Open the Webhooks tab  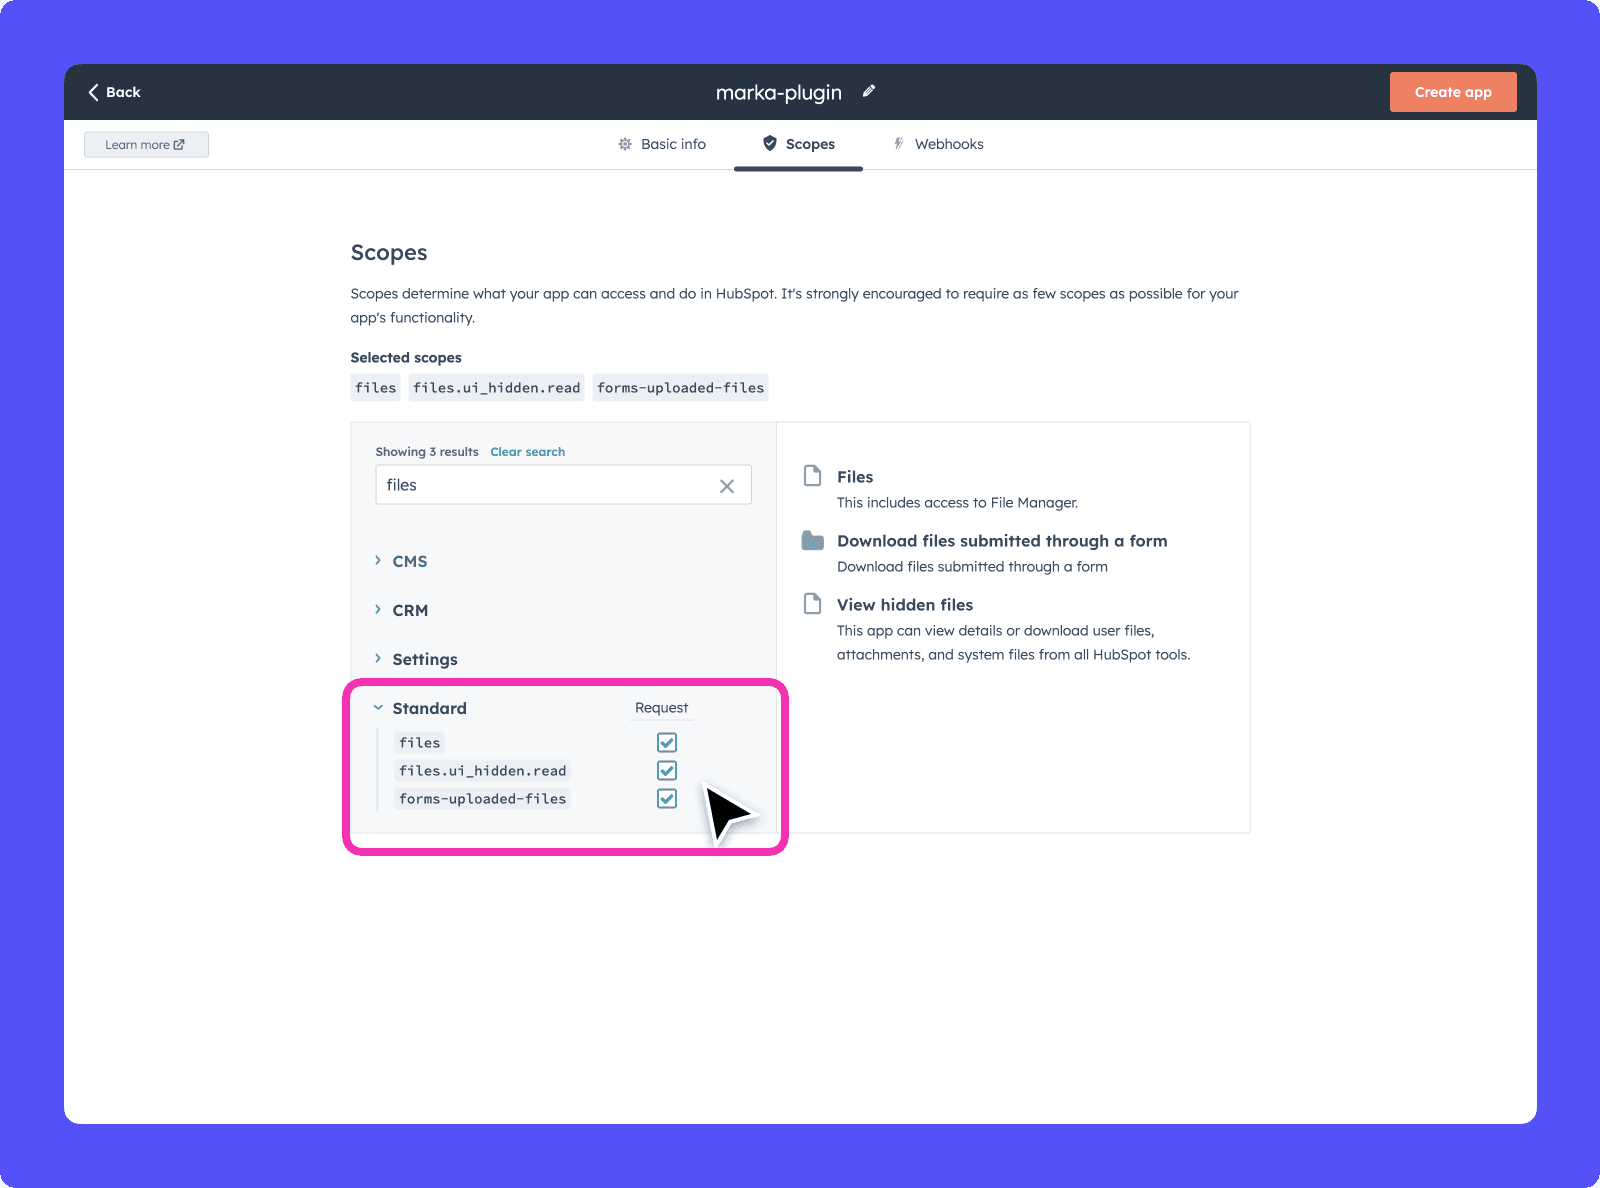(x=938, y=144)
